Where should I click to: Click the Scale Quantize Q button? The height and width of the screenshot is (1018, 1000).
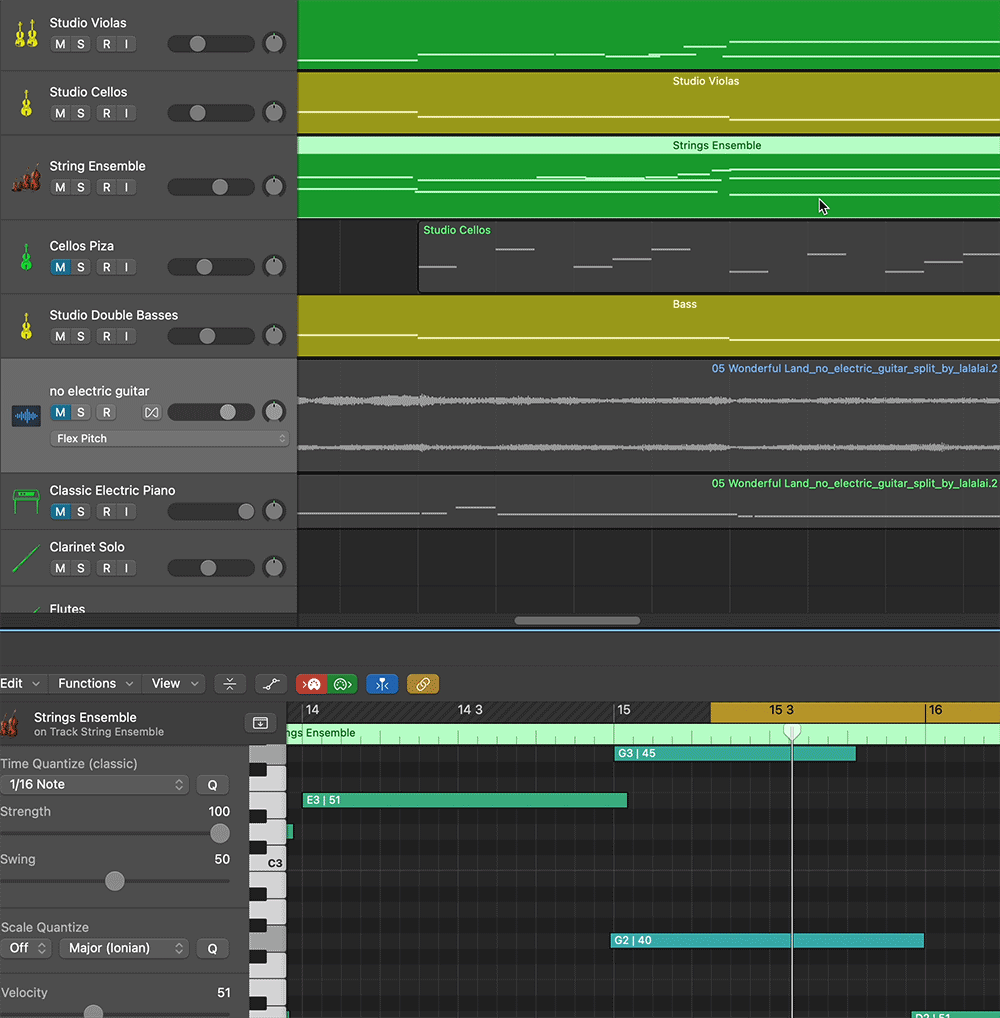(212, 948)
